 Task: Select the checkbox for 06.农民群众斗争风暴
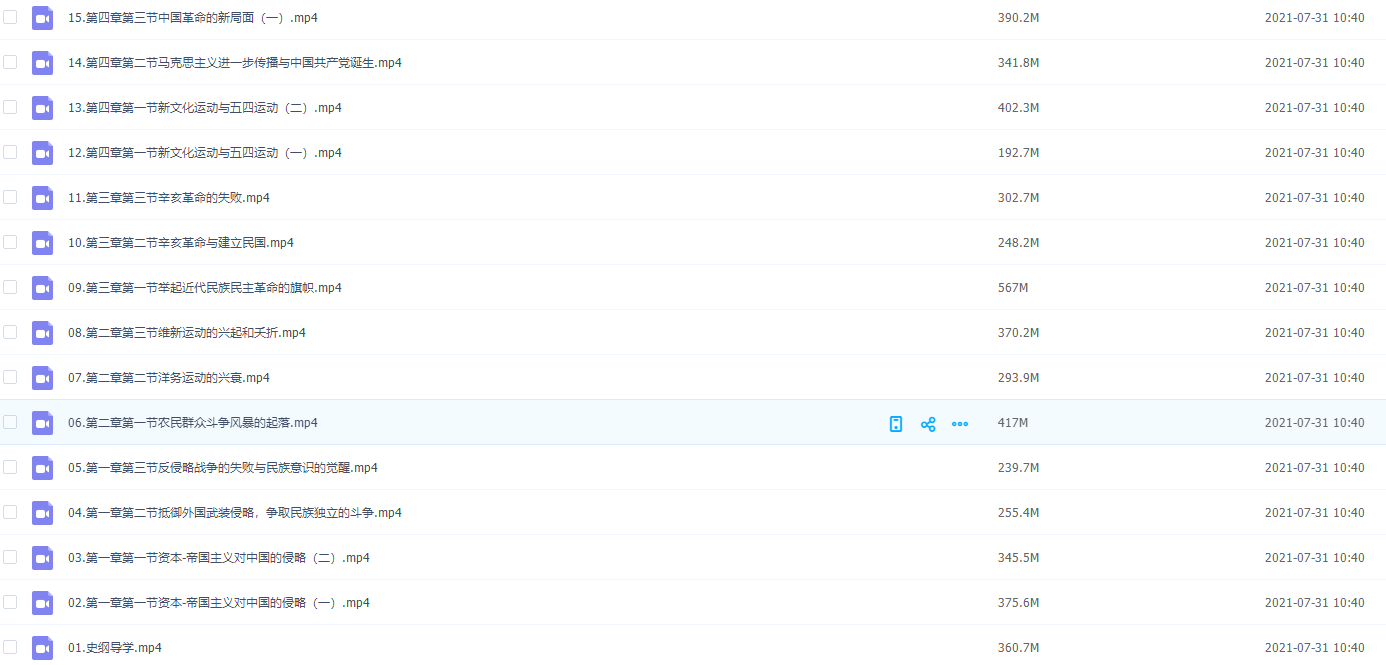(10, 422)
